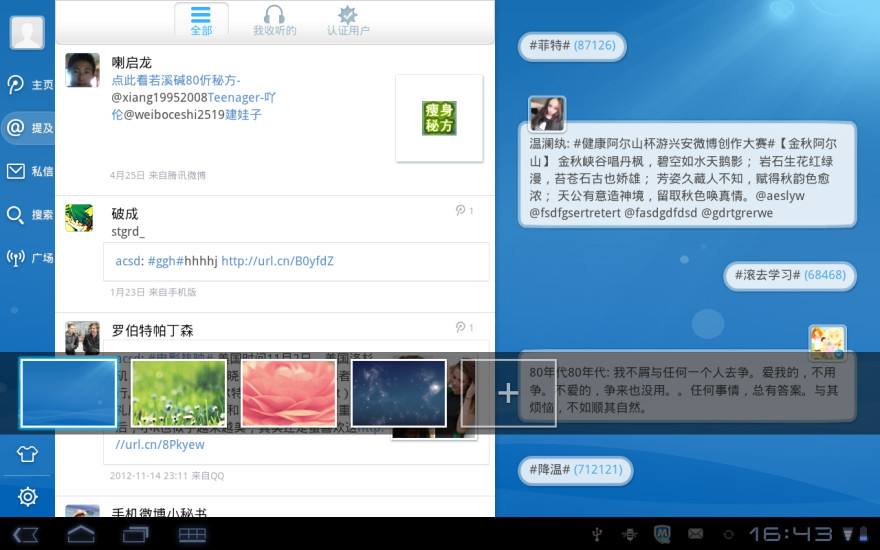The width and height of the screenshot is (880, 550).
Task: Select the blue wallpaper theme thumbnail
Action: pyautogui.click(x=69, y=393)
